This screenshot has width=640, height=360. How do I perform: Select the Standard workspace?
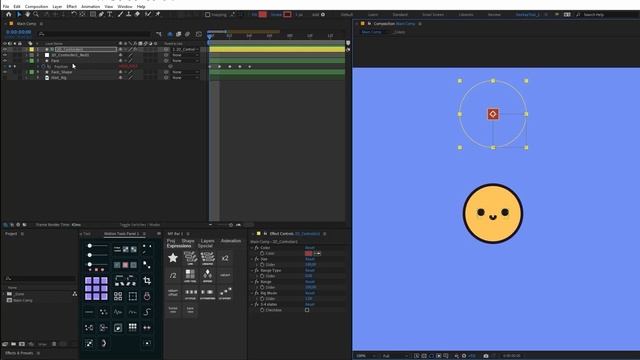[x=400, y=15]
